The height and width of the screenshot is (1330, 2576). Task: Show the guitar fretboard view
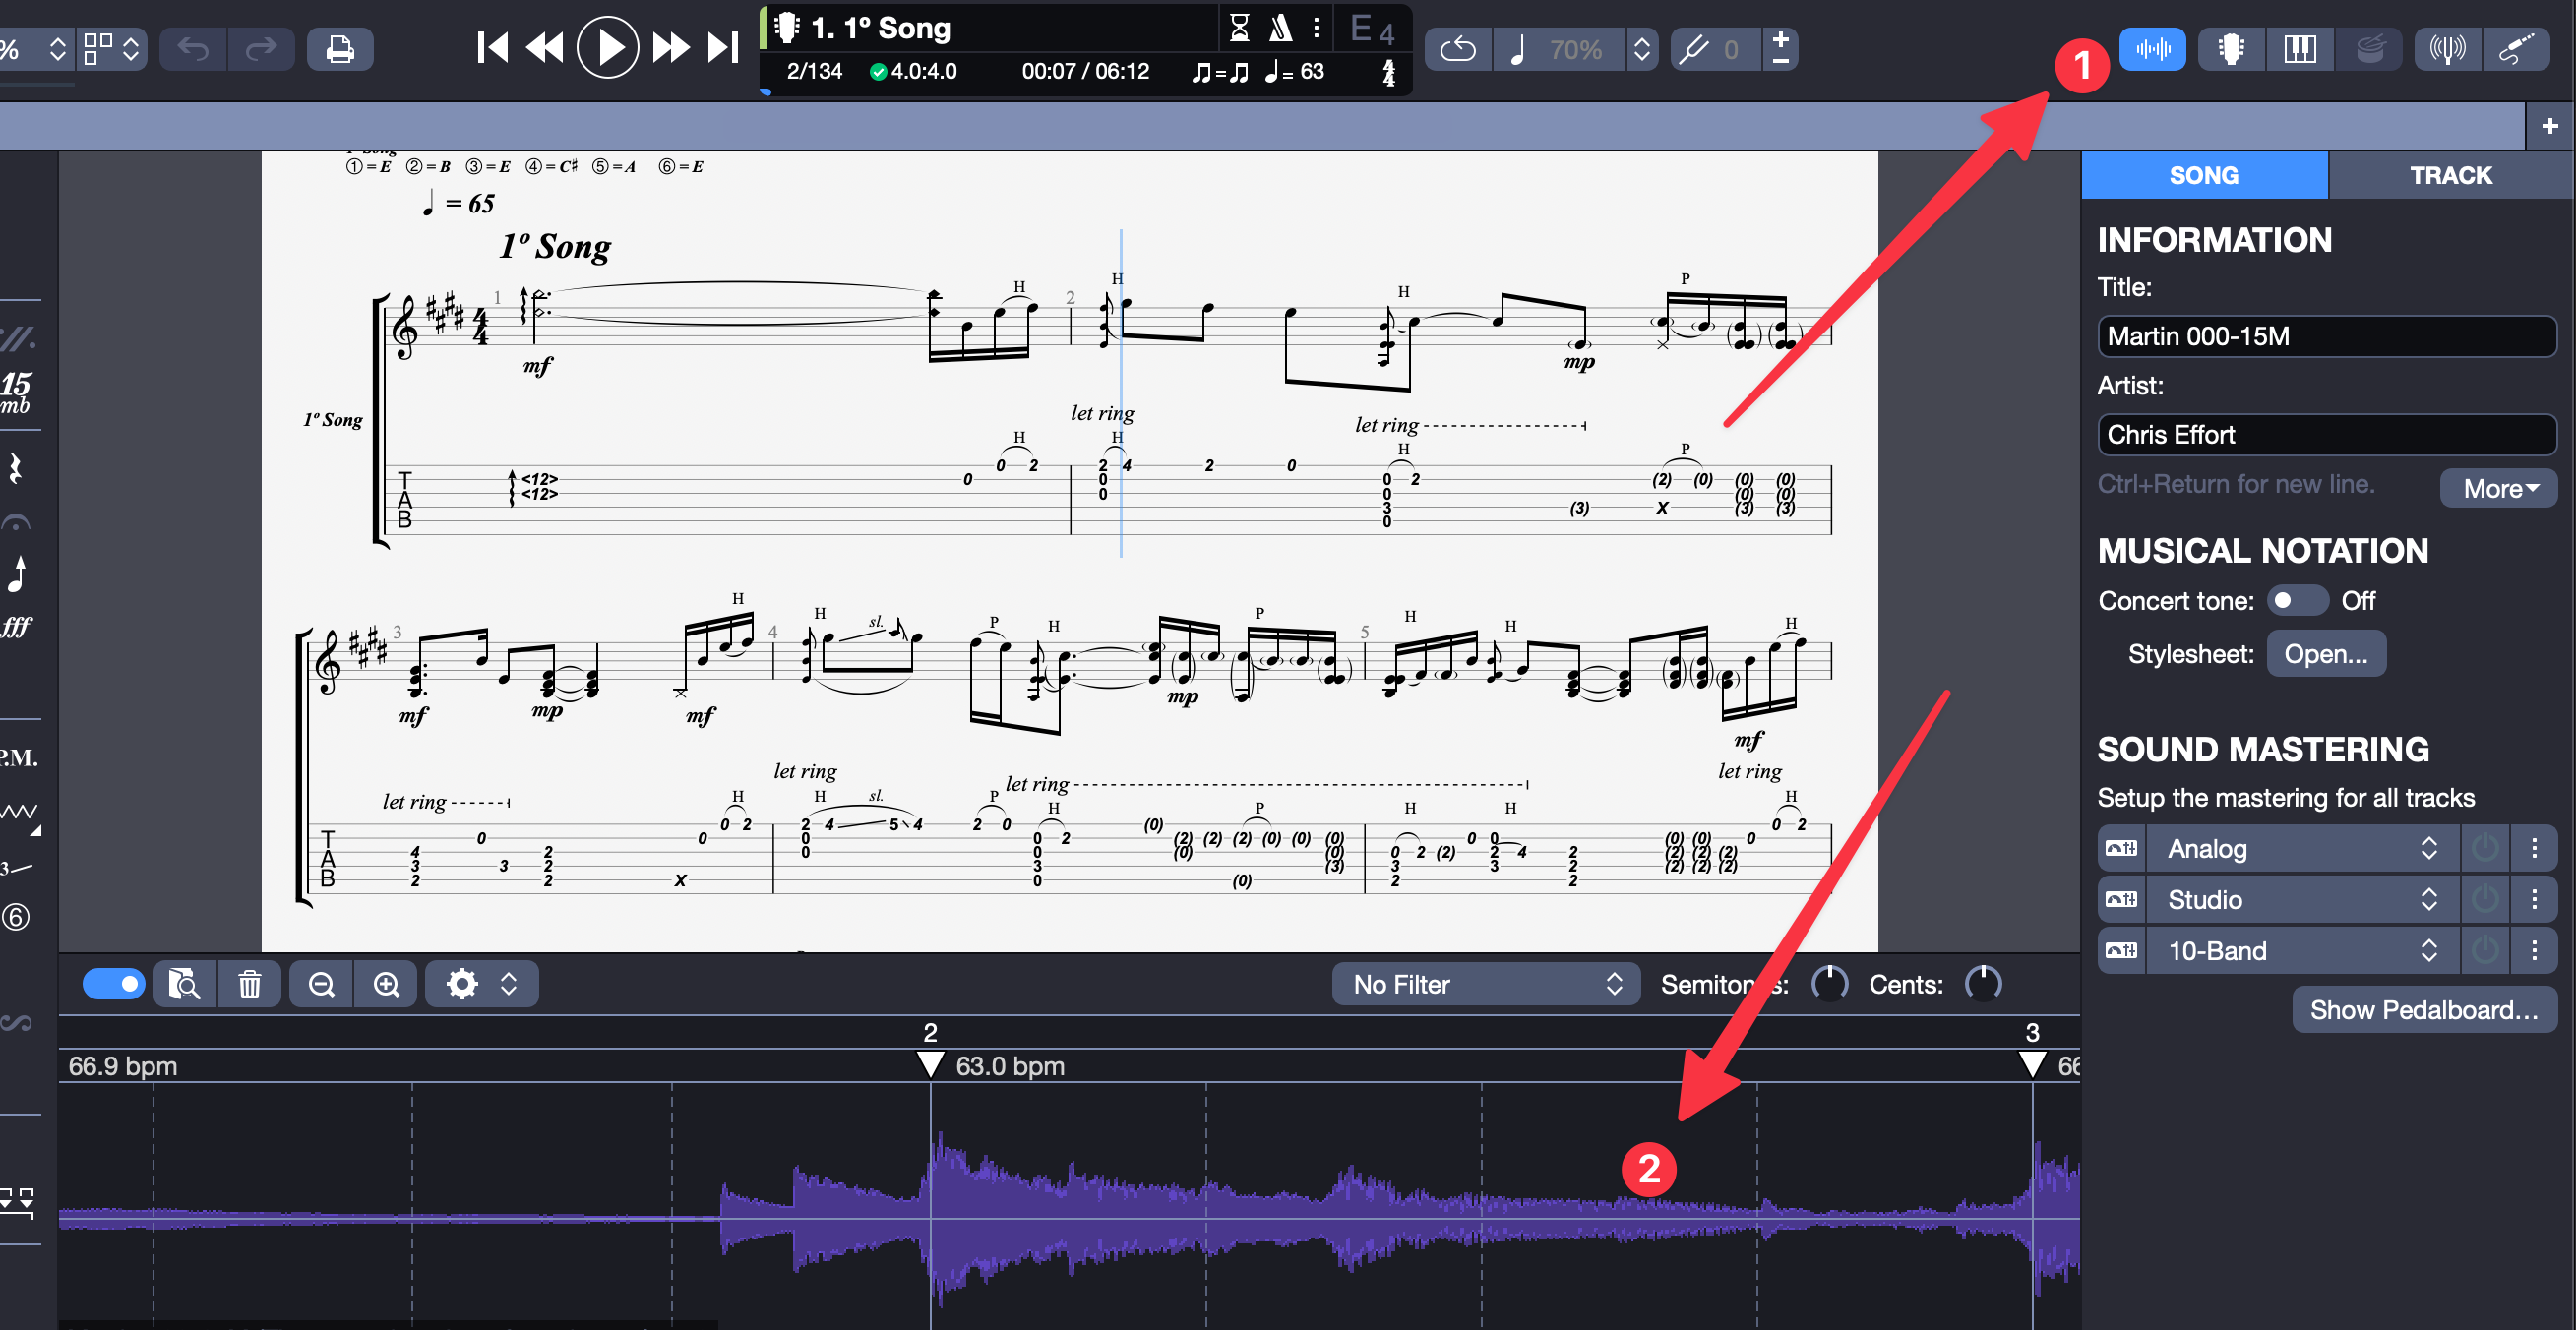(x=2230, y=48)
